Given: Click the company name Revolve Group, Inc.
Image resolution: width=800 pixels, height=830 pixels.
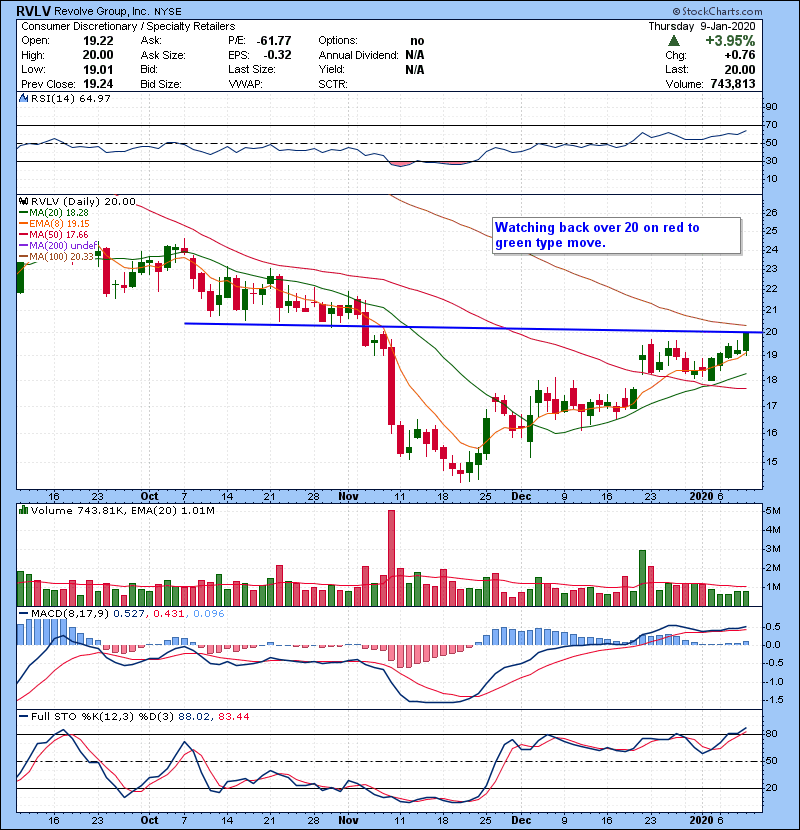Looking at the screenshot, I should pos(102,11).
